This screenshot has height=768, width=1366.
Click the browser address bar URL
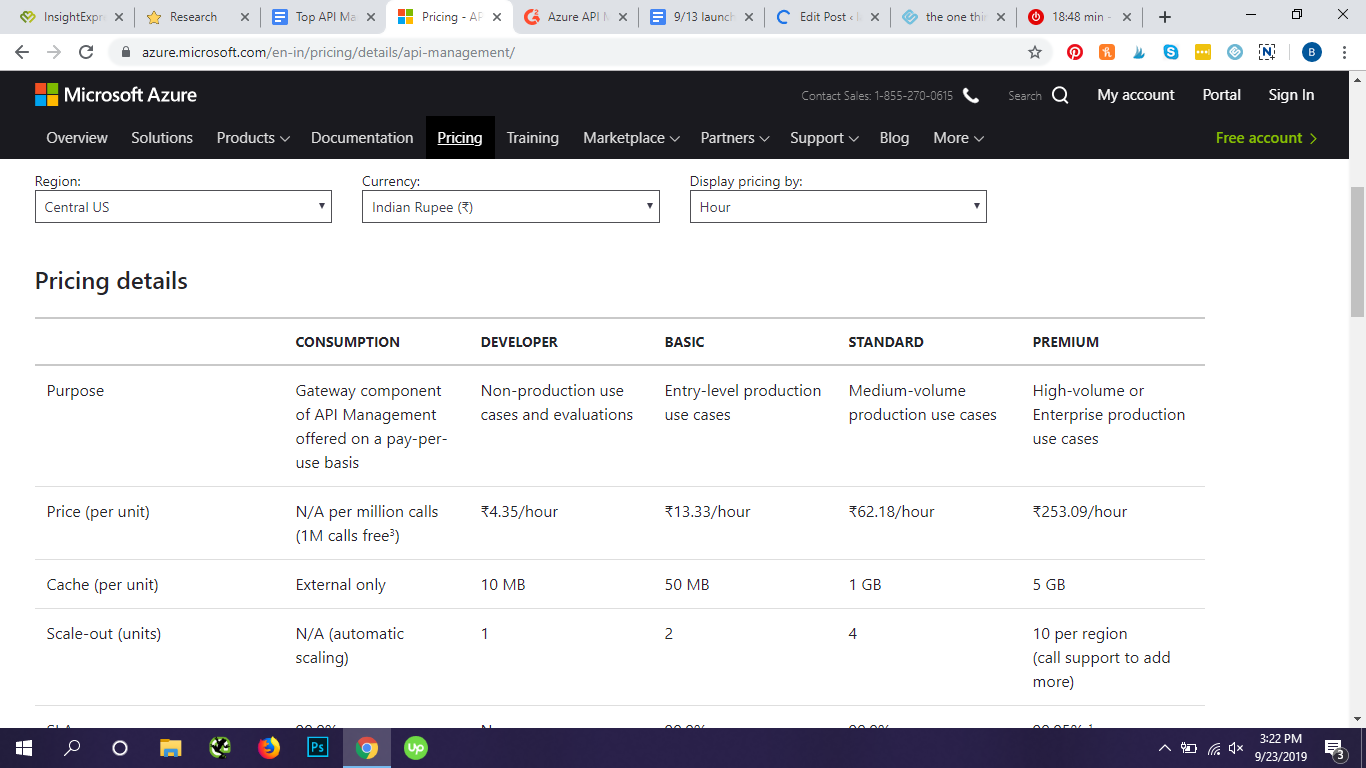(328, 52)
